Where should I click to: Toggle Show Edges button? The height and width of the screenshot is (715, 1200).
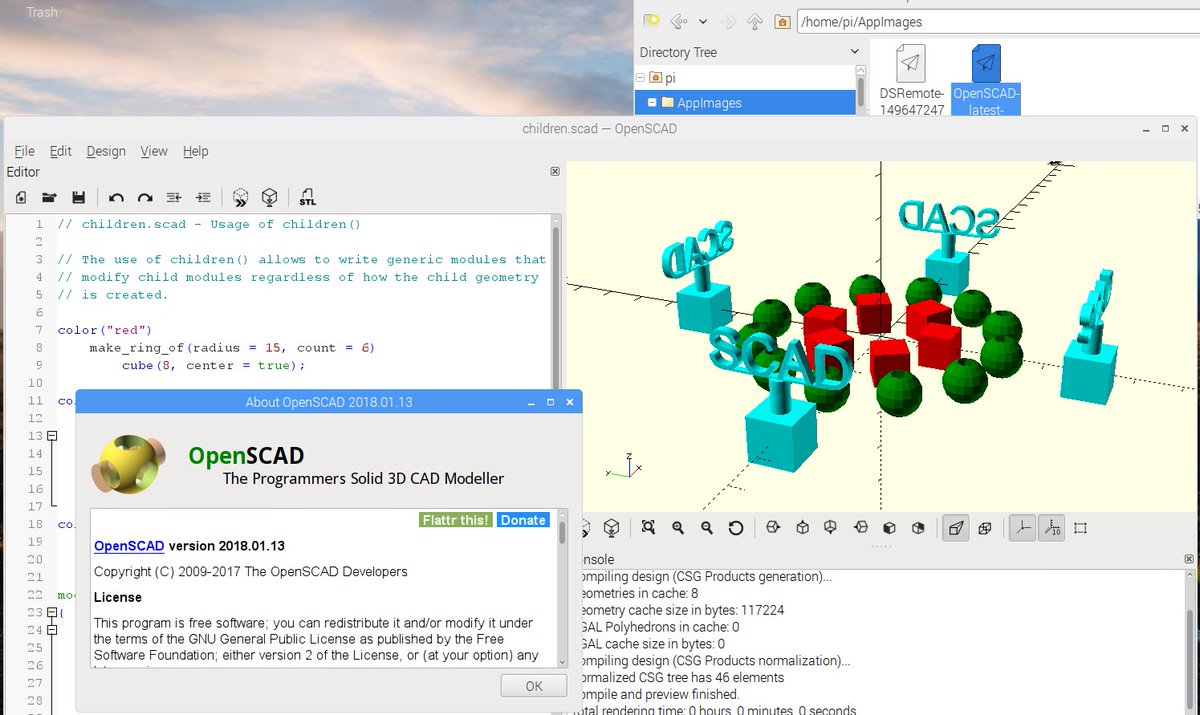(x=1080, y=528)
